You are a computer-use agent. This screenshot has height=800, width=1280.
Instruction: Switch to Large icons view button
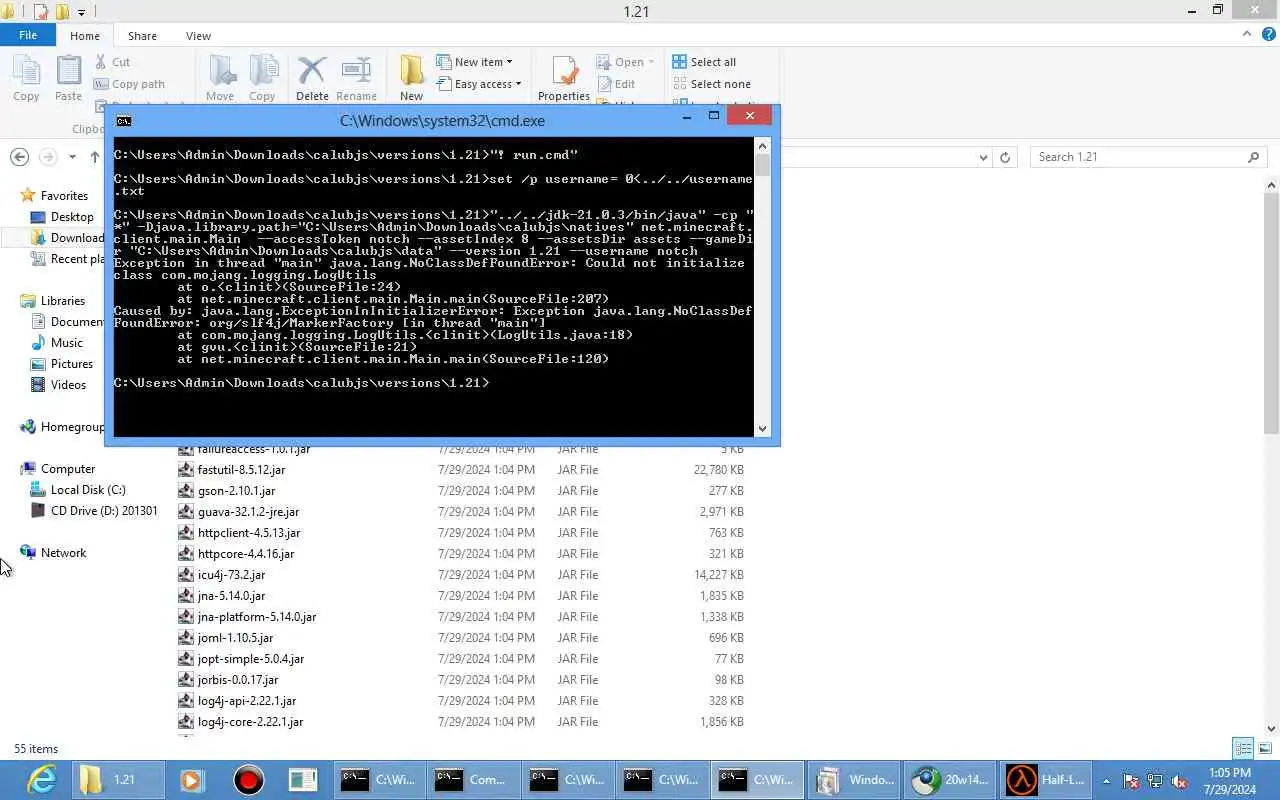coord(1265,748)
